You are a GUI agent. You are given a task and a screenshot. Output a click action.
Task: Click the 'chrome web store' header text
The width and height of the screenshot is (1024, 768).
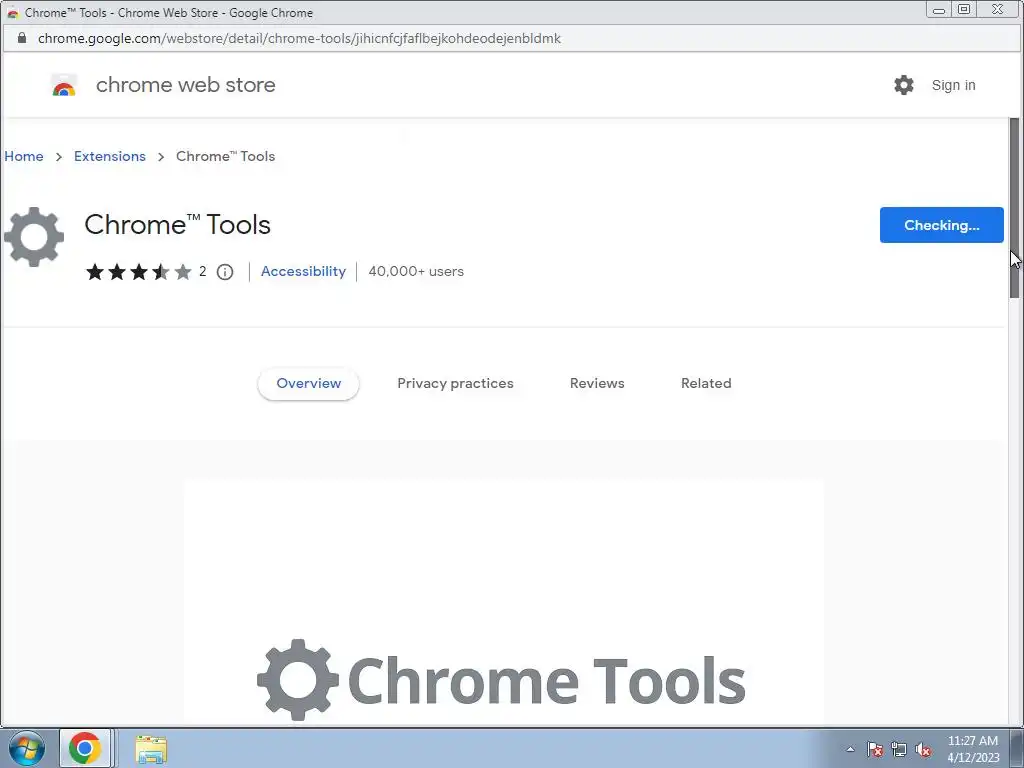pos(185,85)
